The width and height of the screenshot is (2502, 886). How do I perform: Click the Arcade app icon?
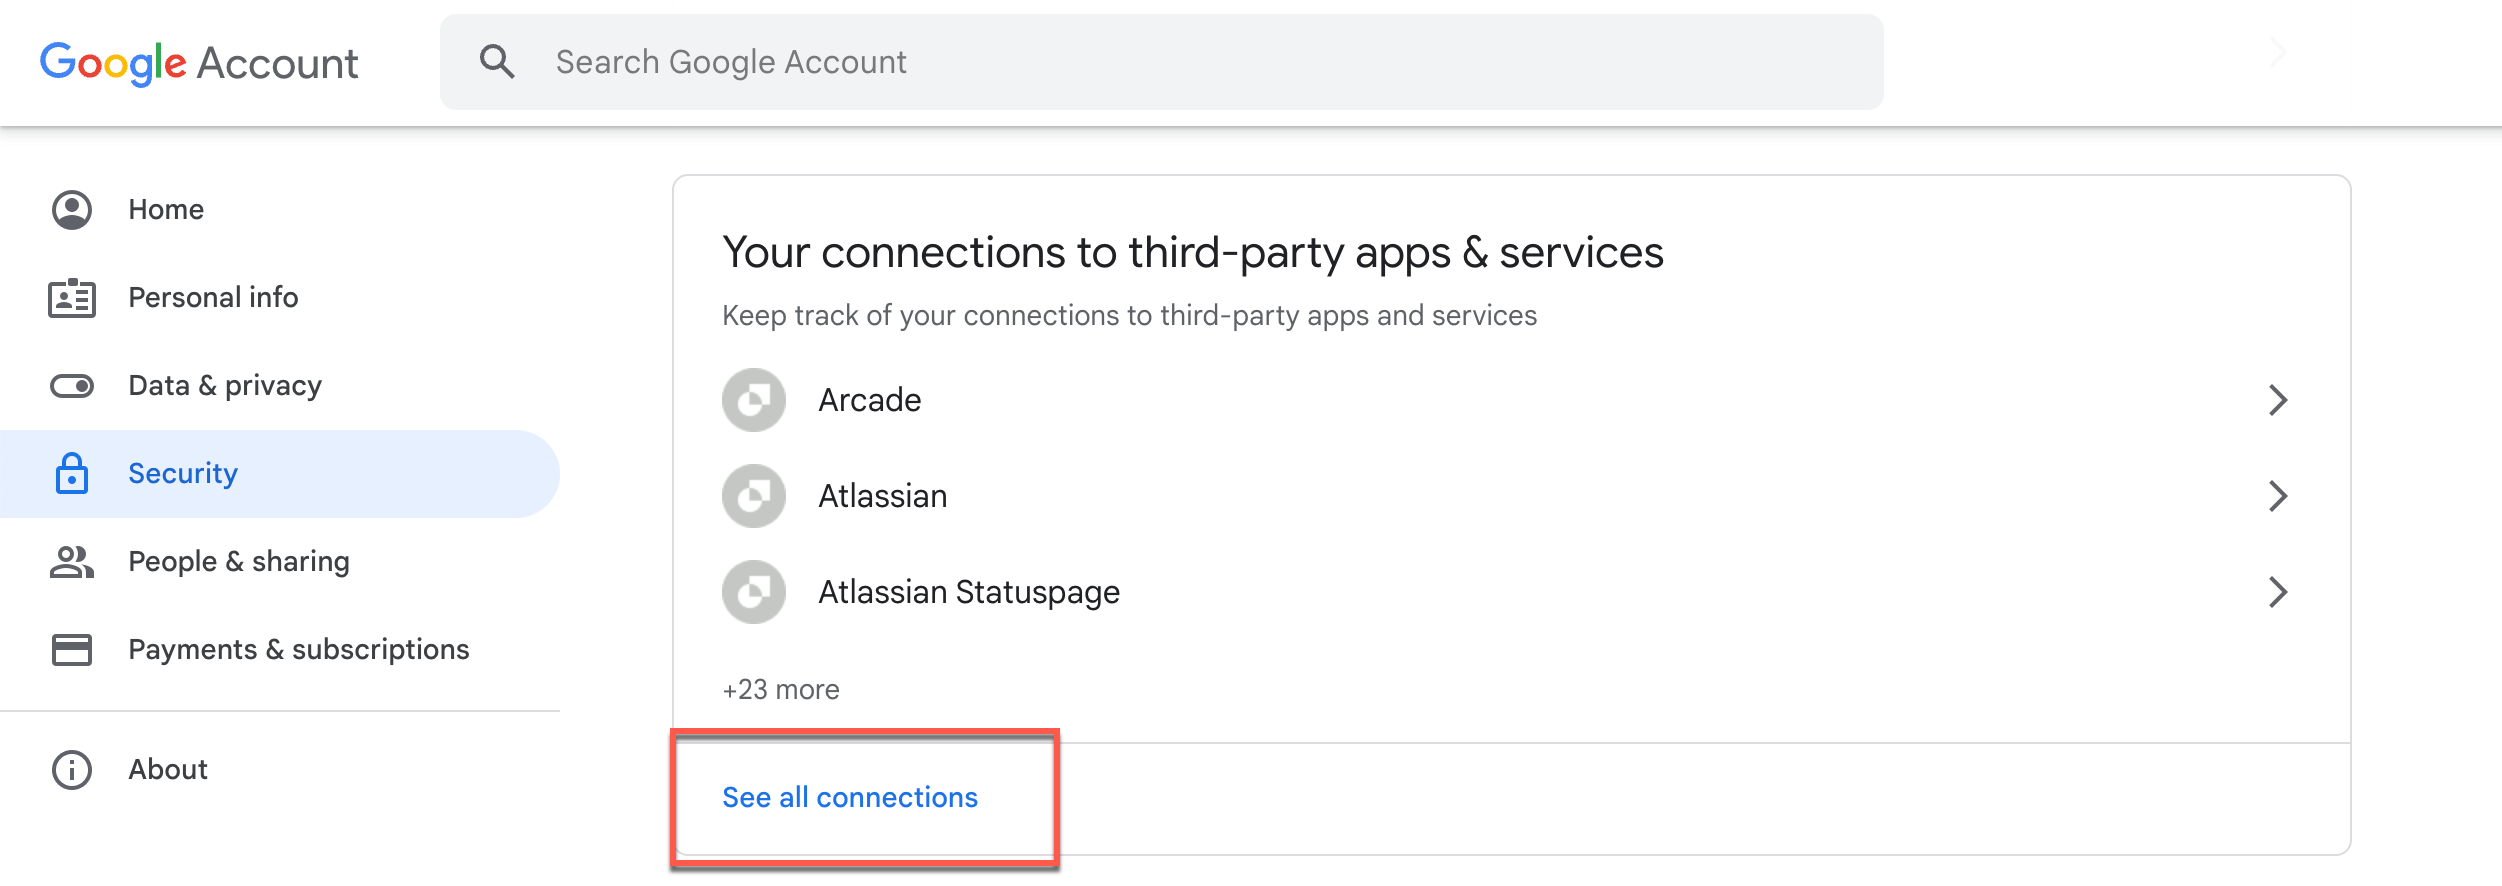[x=754, y=400]
